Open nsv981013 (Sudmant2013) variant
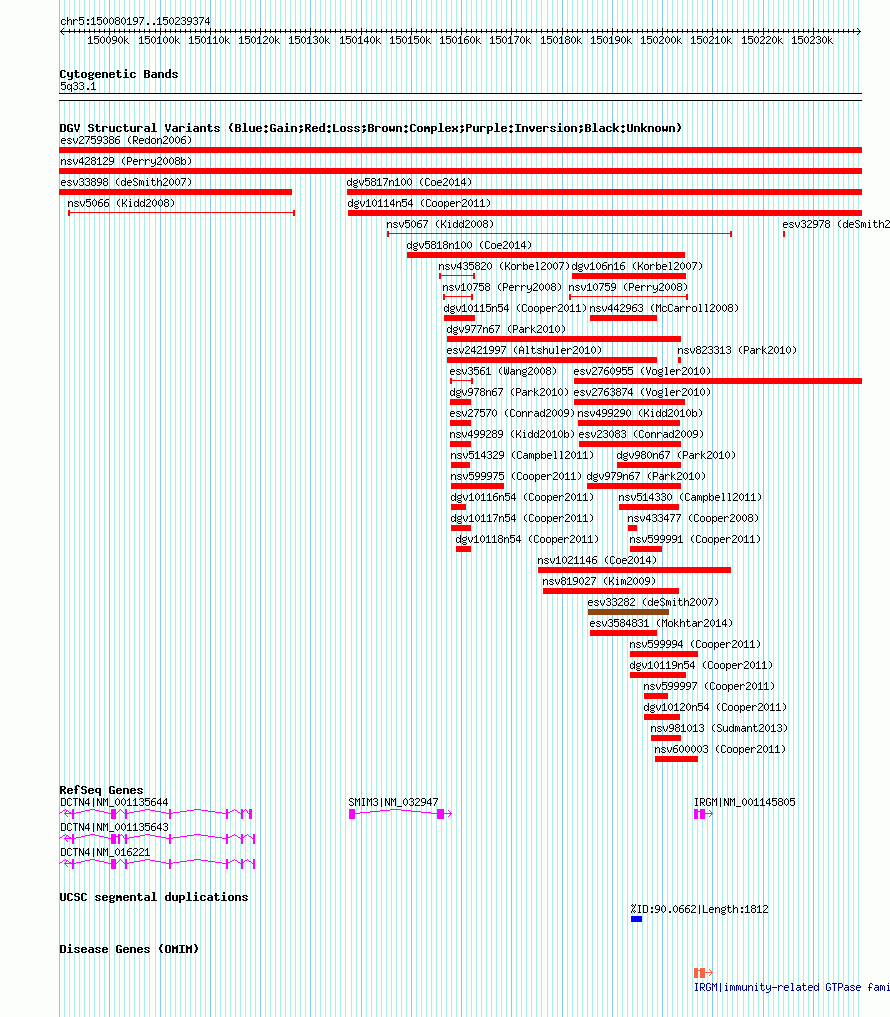 719,728
